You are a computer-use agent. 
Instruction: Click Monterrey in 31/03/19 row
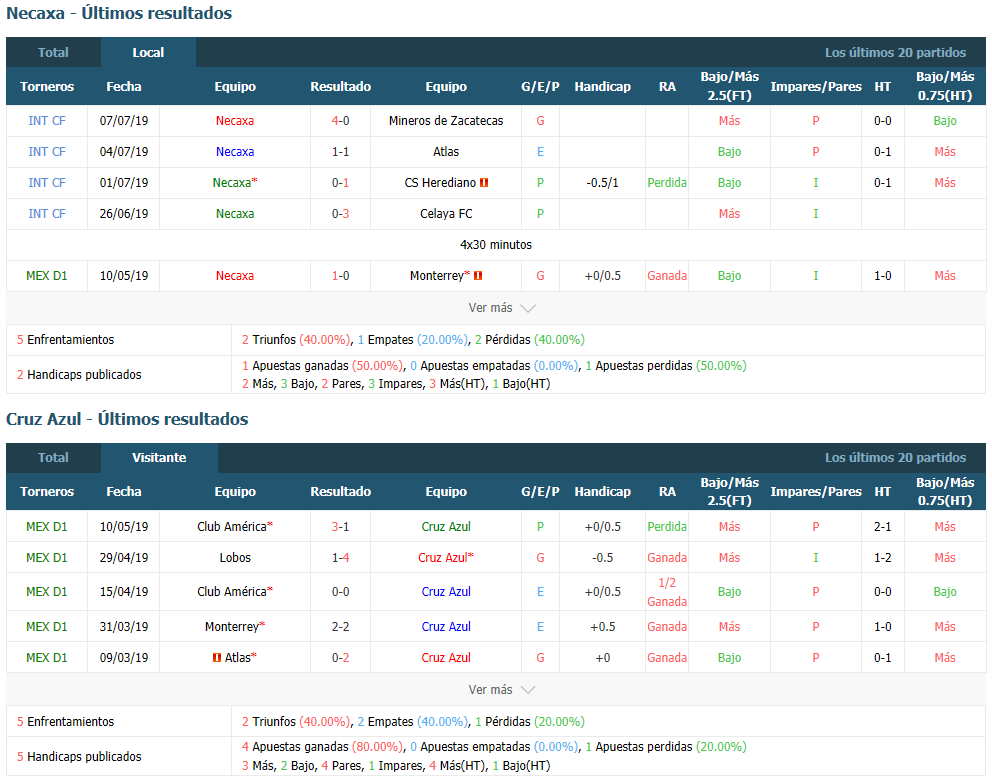(232, 626)
